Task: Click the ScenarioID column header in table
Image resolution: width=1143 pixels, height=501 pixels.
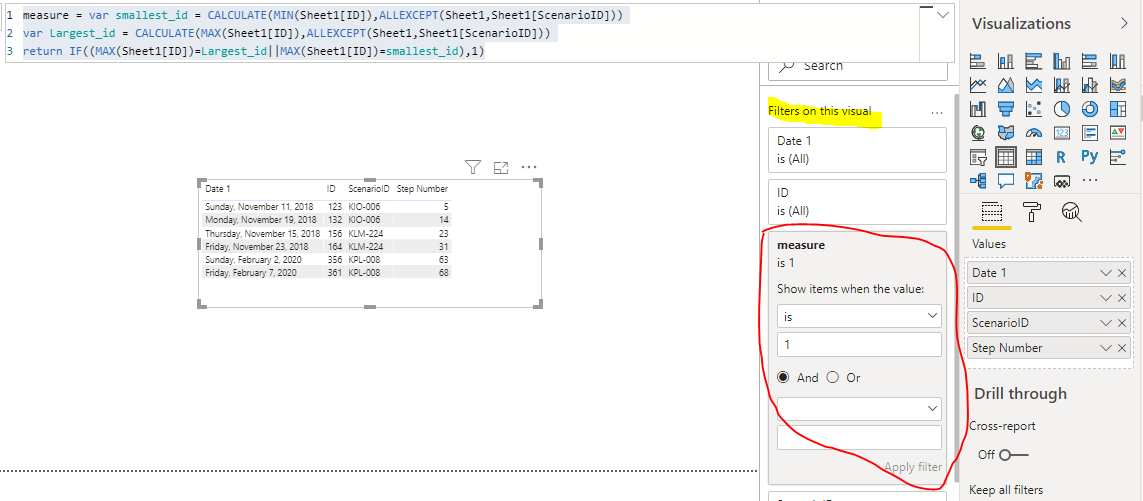Action: pyautogui.click(x=367, y=189)
